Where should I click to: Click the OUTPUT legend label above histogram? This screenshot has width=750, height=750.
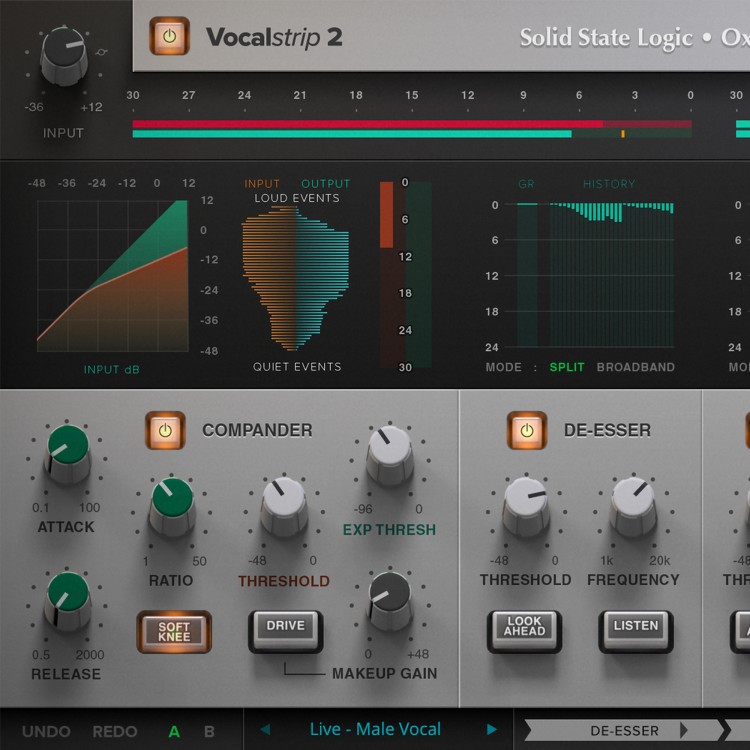[x=326, y=184]
